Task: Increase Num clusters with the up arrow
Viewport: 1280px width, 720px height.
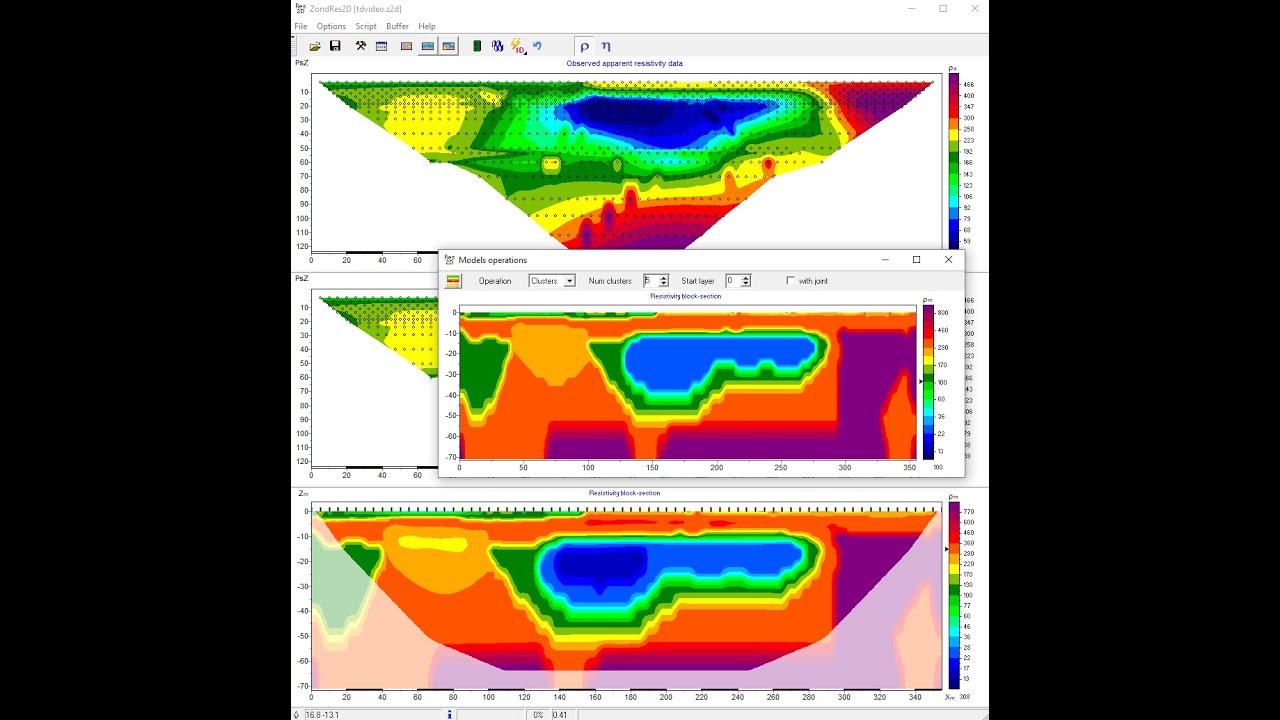Action: tap(664, 278)
